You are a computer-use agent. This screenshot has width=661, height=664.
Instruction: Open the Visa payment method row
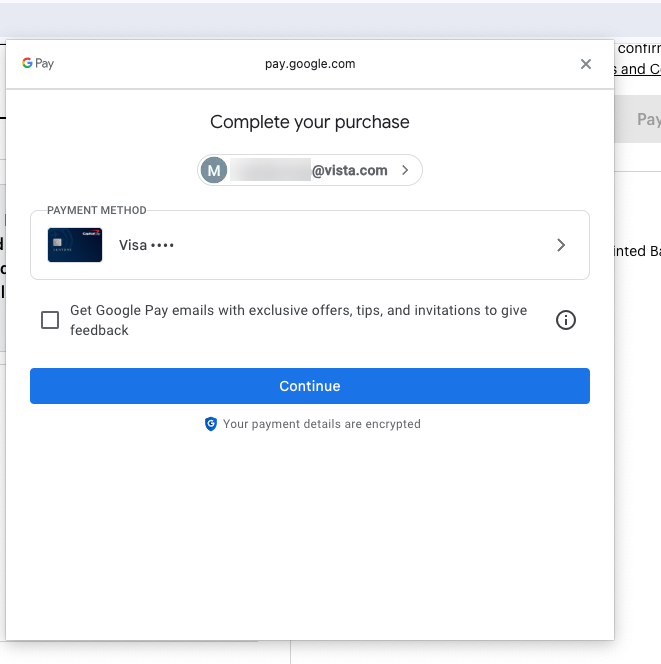point(310,245)
